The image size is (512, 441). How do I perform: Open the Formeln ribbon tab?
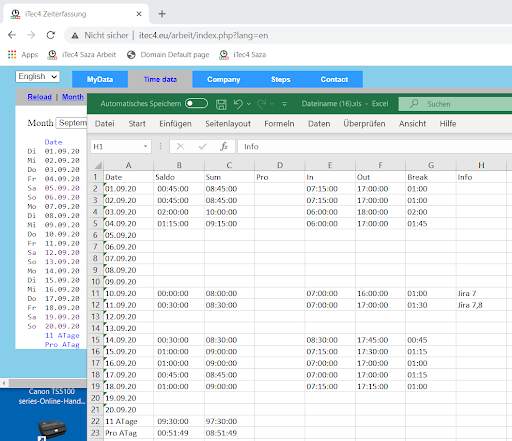(279, 124)
